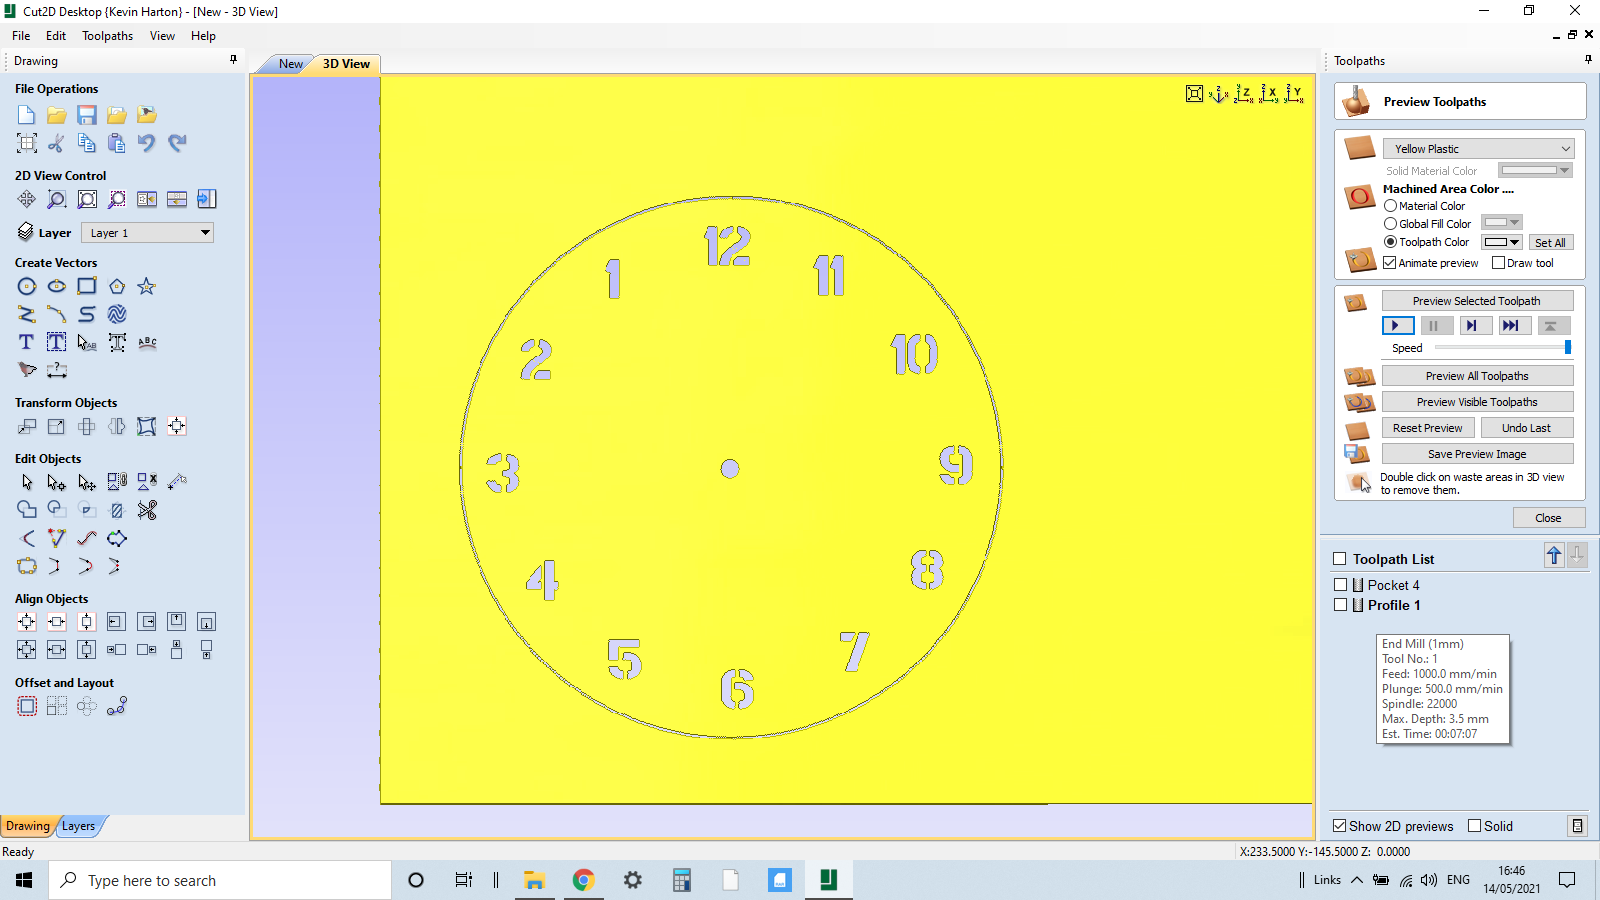Image resolution: width=1600 pixels, height=900 pixels.
Task: Enable the Draw tool checkbox
Action: [x=1498, y=262]
